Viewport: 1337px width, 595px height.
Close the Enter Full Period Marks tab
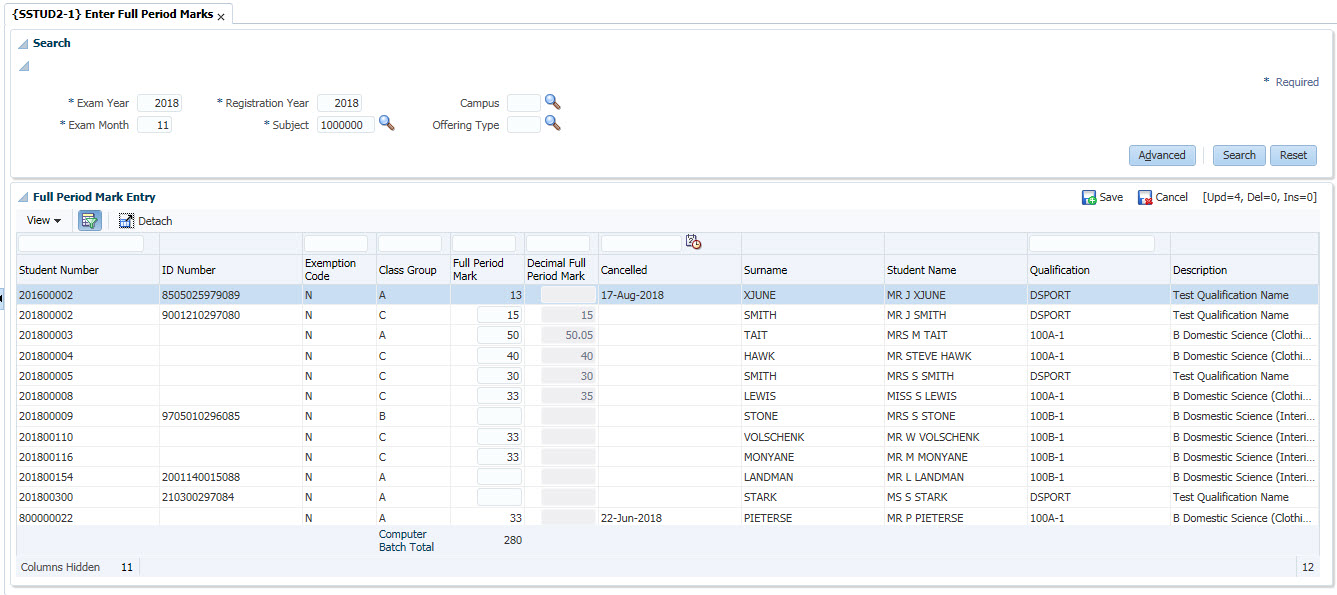221,17
